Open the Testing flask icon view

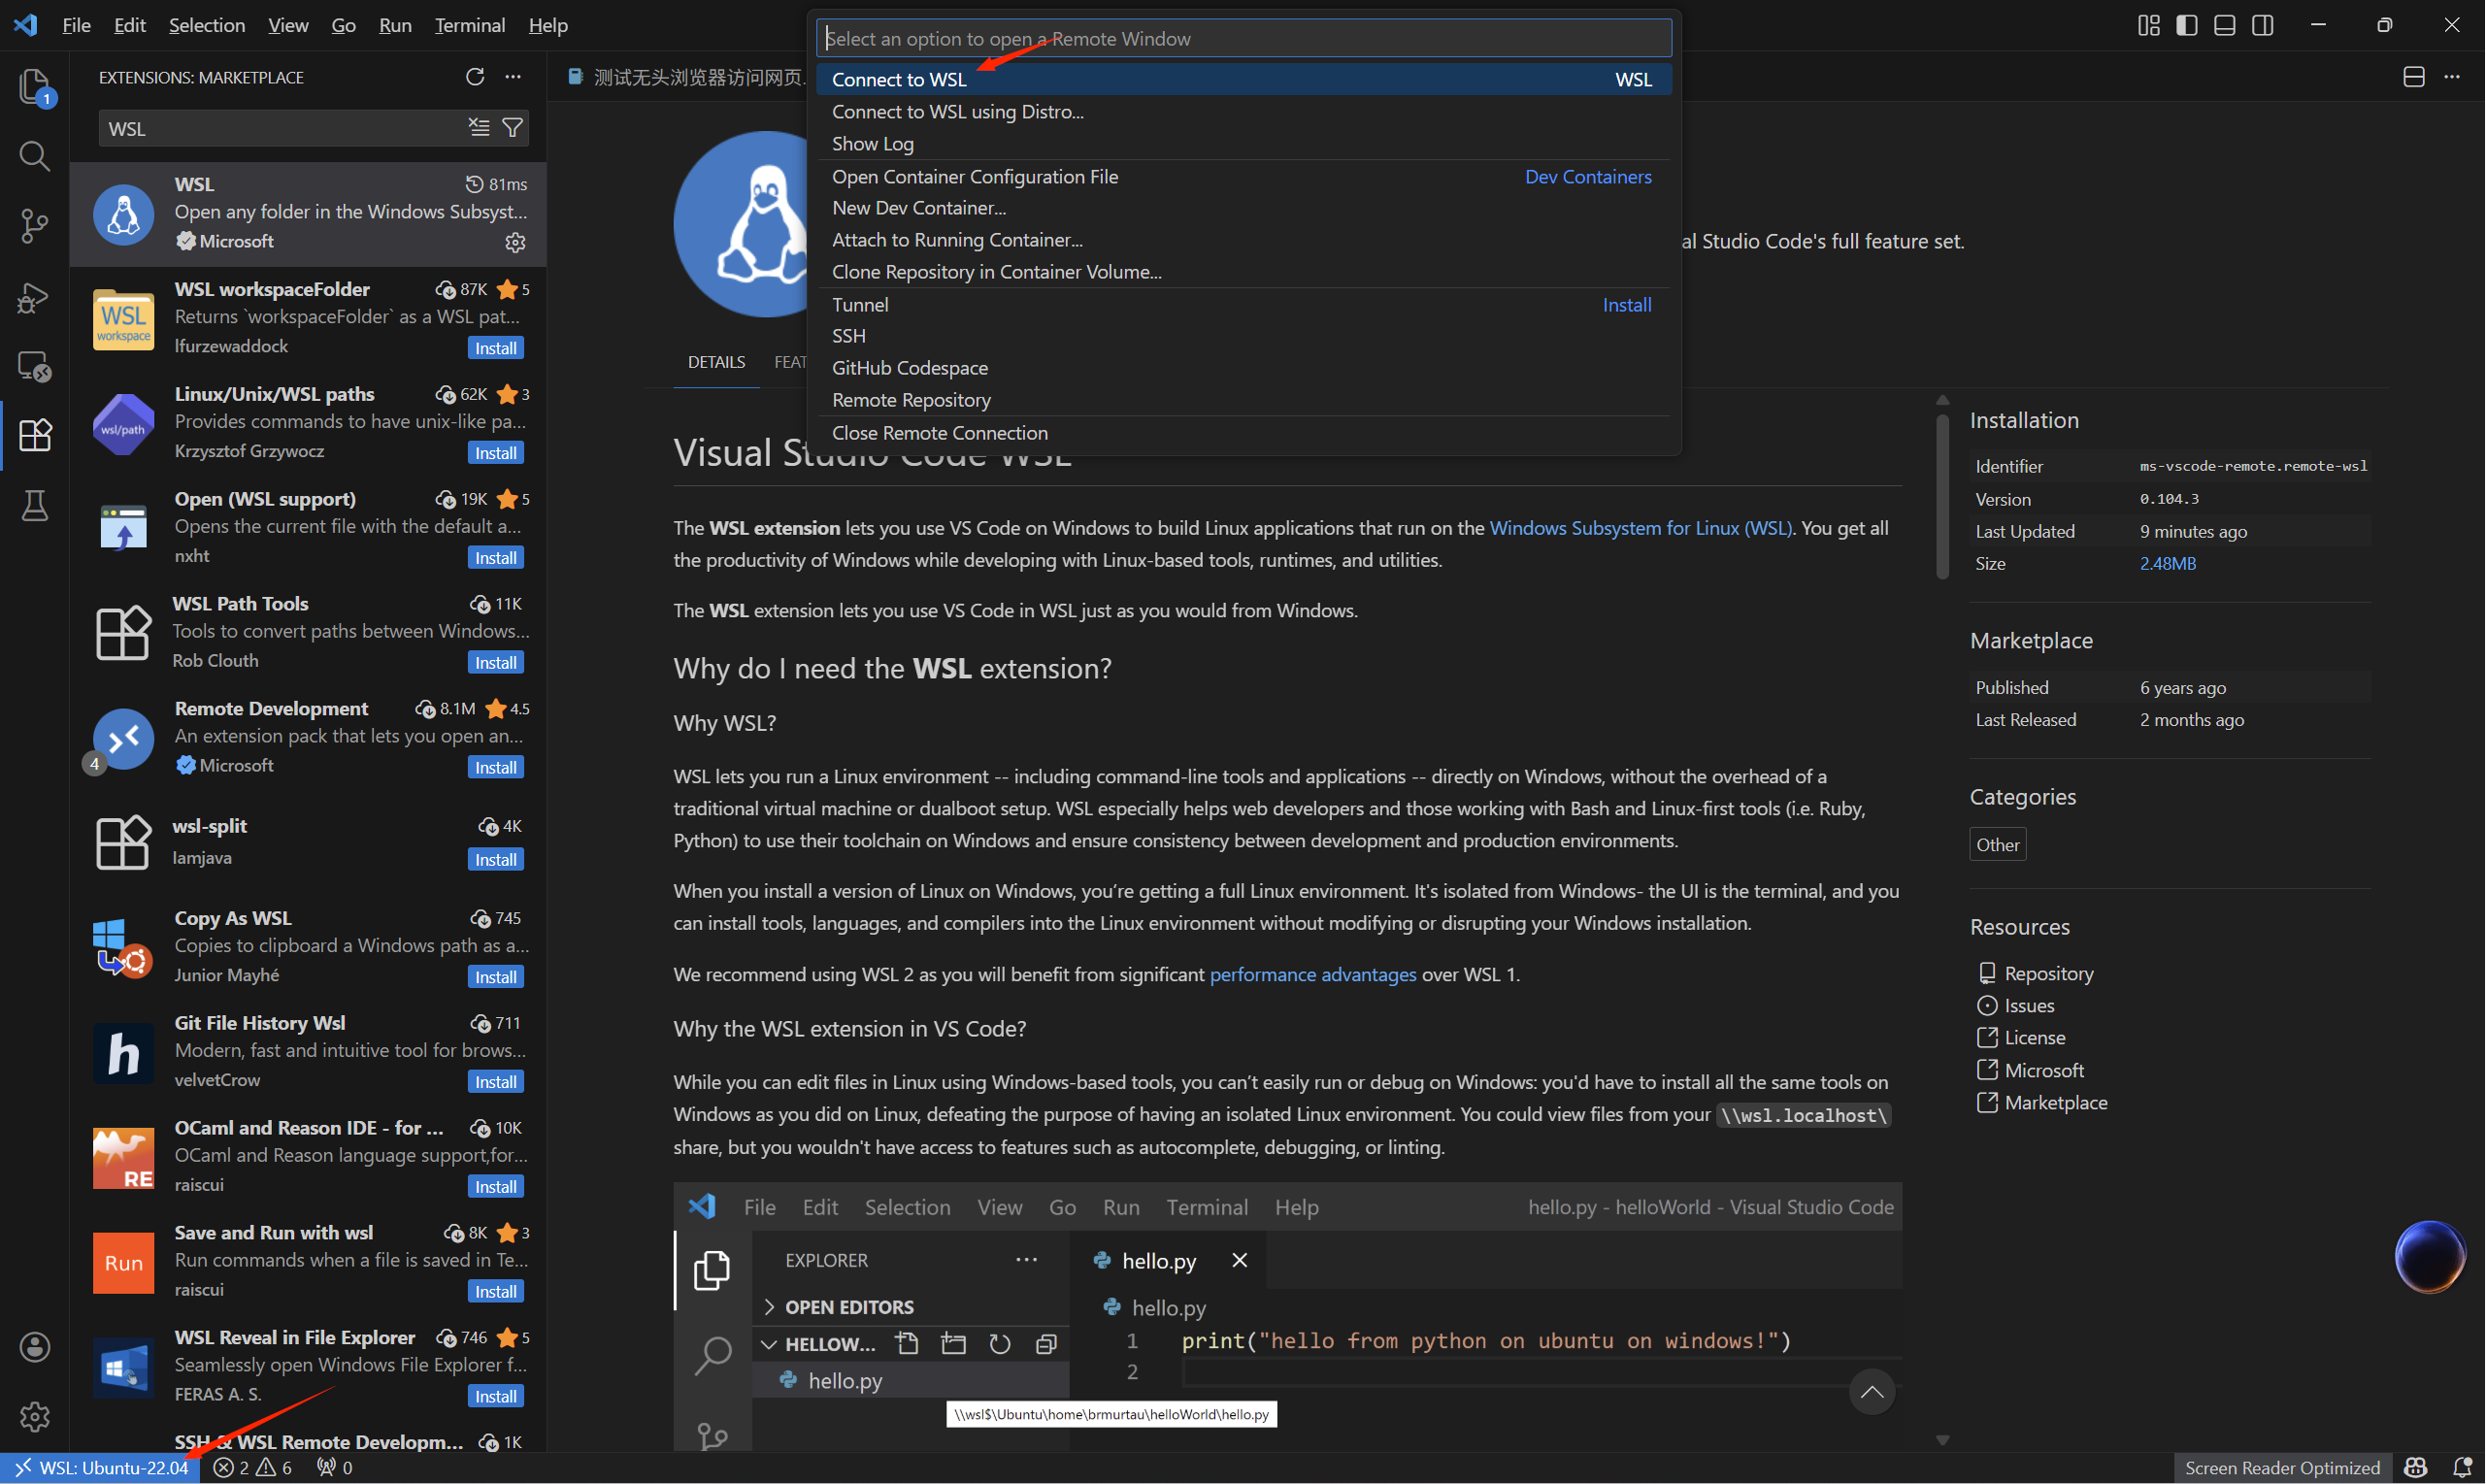point(35,506)
